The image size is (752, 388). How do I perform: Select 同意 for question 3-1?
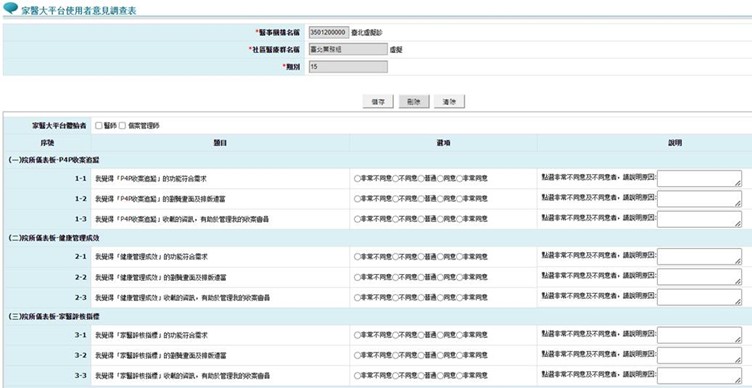[x=440, y=335]
